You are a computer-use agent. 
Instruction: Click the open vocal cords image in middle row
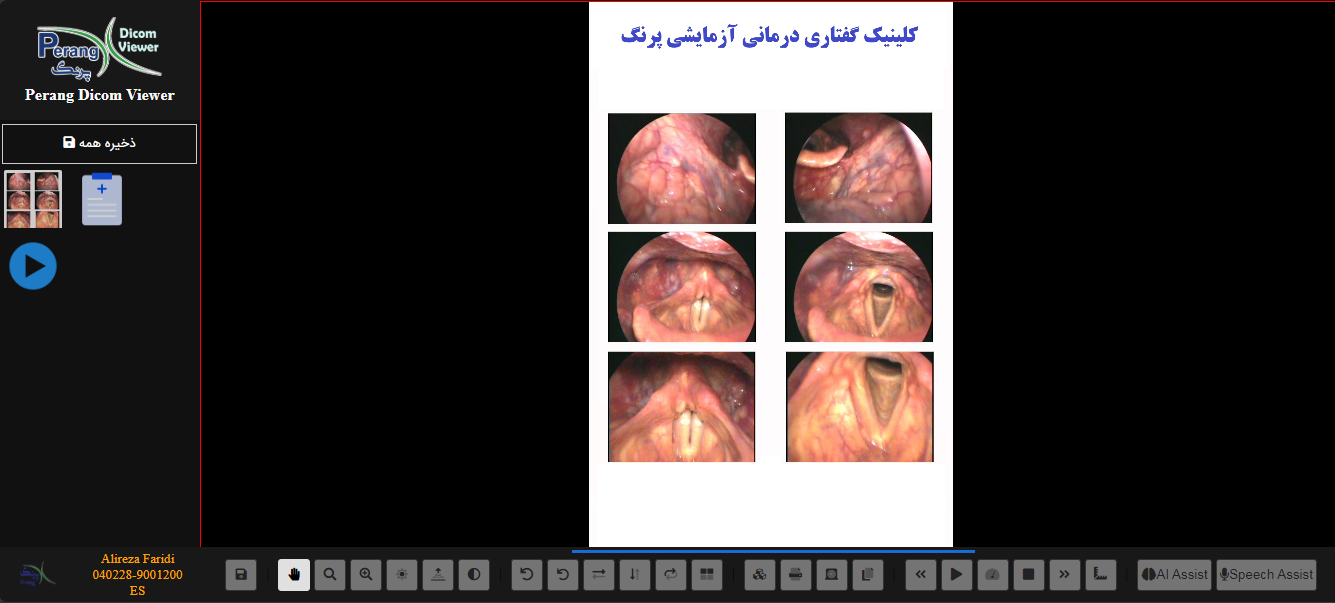(x=859, y=287)
